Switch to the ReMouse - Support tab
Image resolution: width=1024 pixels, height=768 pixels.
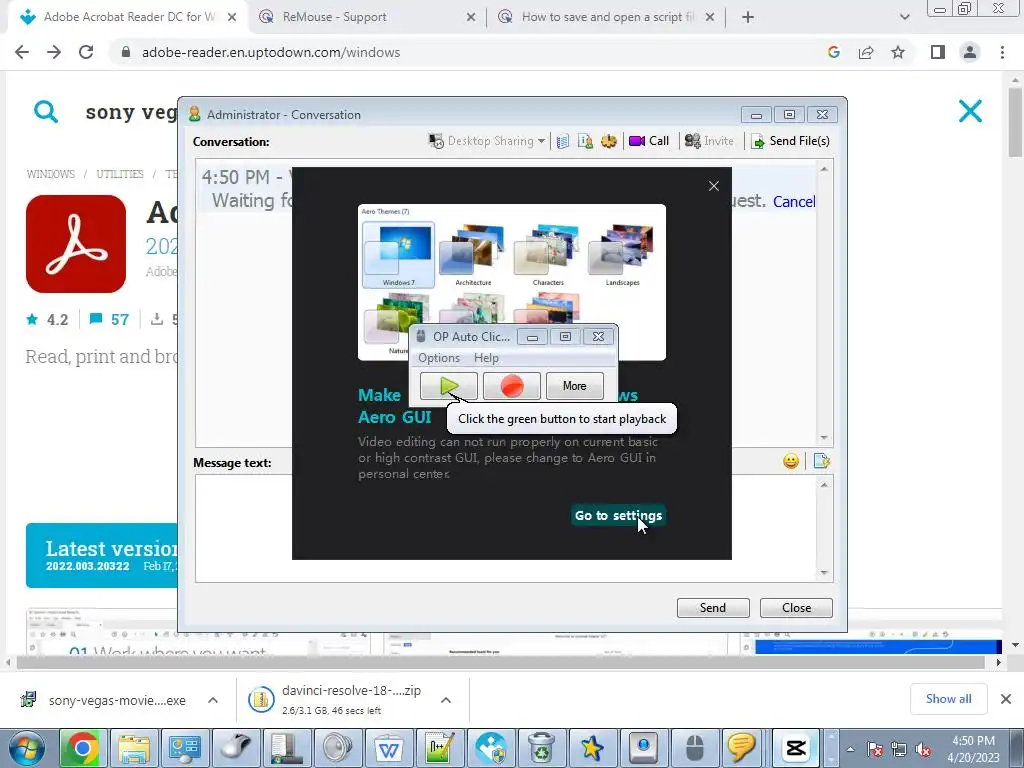(366, 17)
